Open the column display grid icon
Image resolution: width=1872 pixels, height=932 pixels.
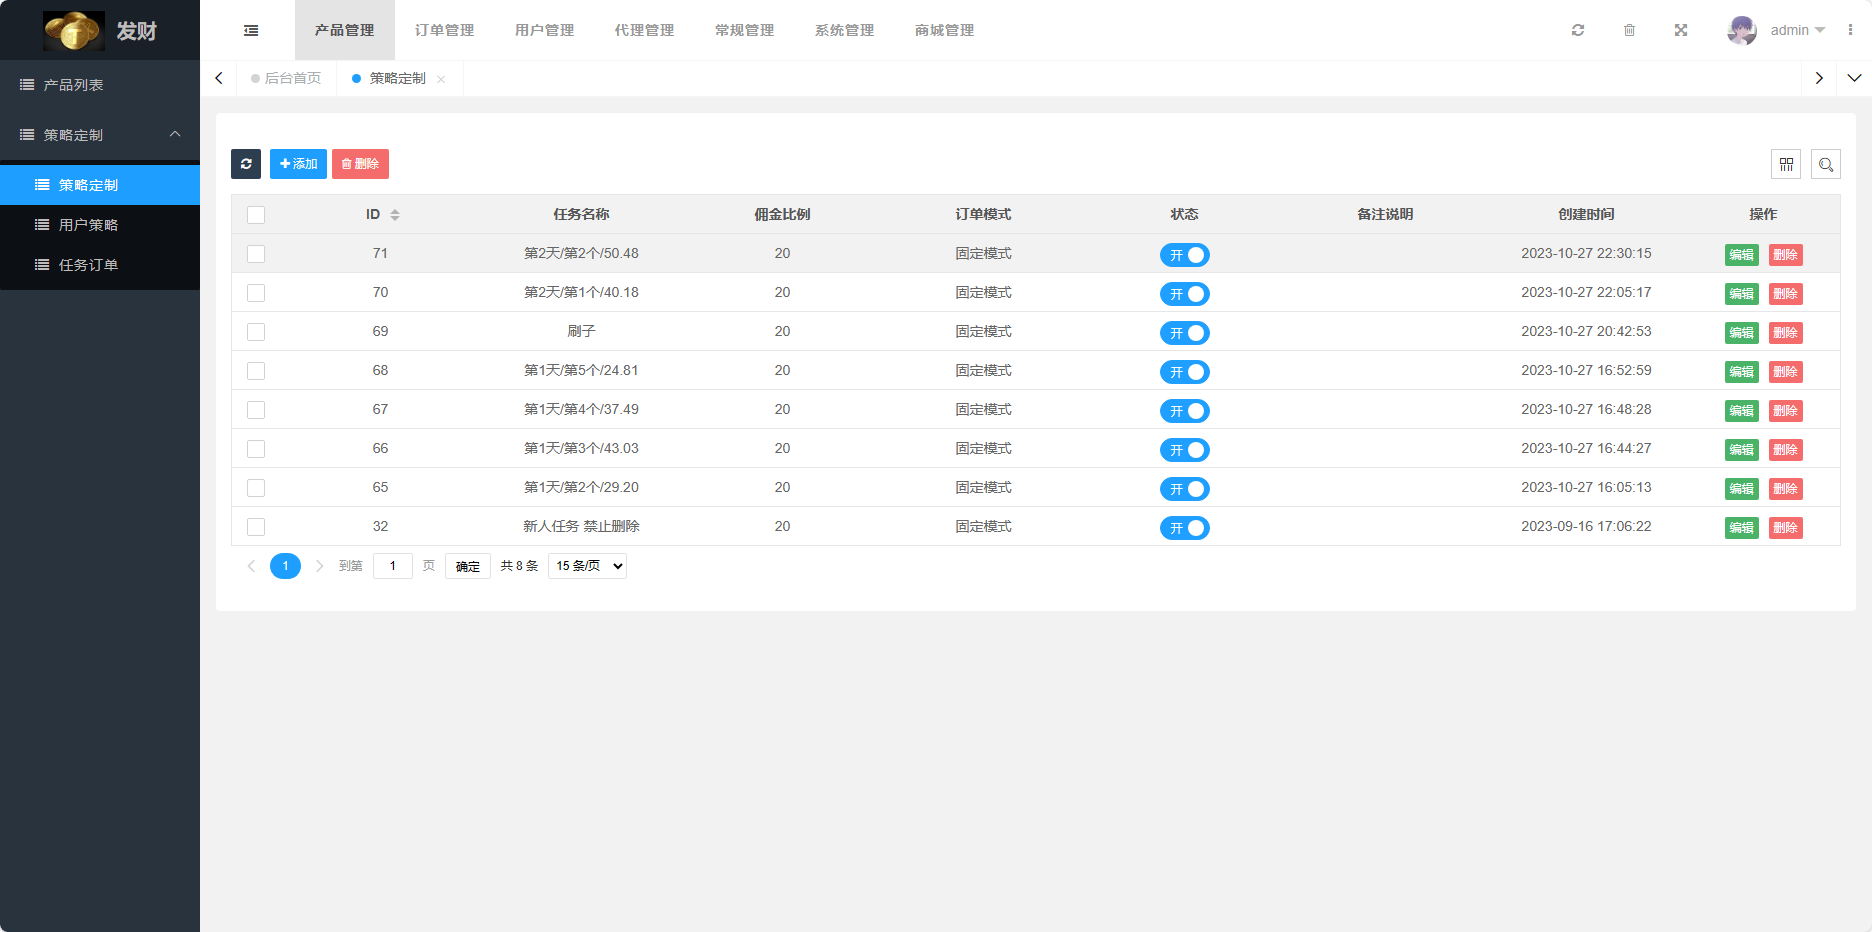[x=1786, y=164]
